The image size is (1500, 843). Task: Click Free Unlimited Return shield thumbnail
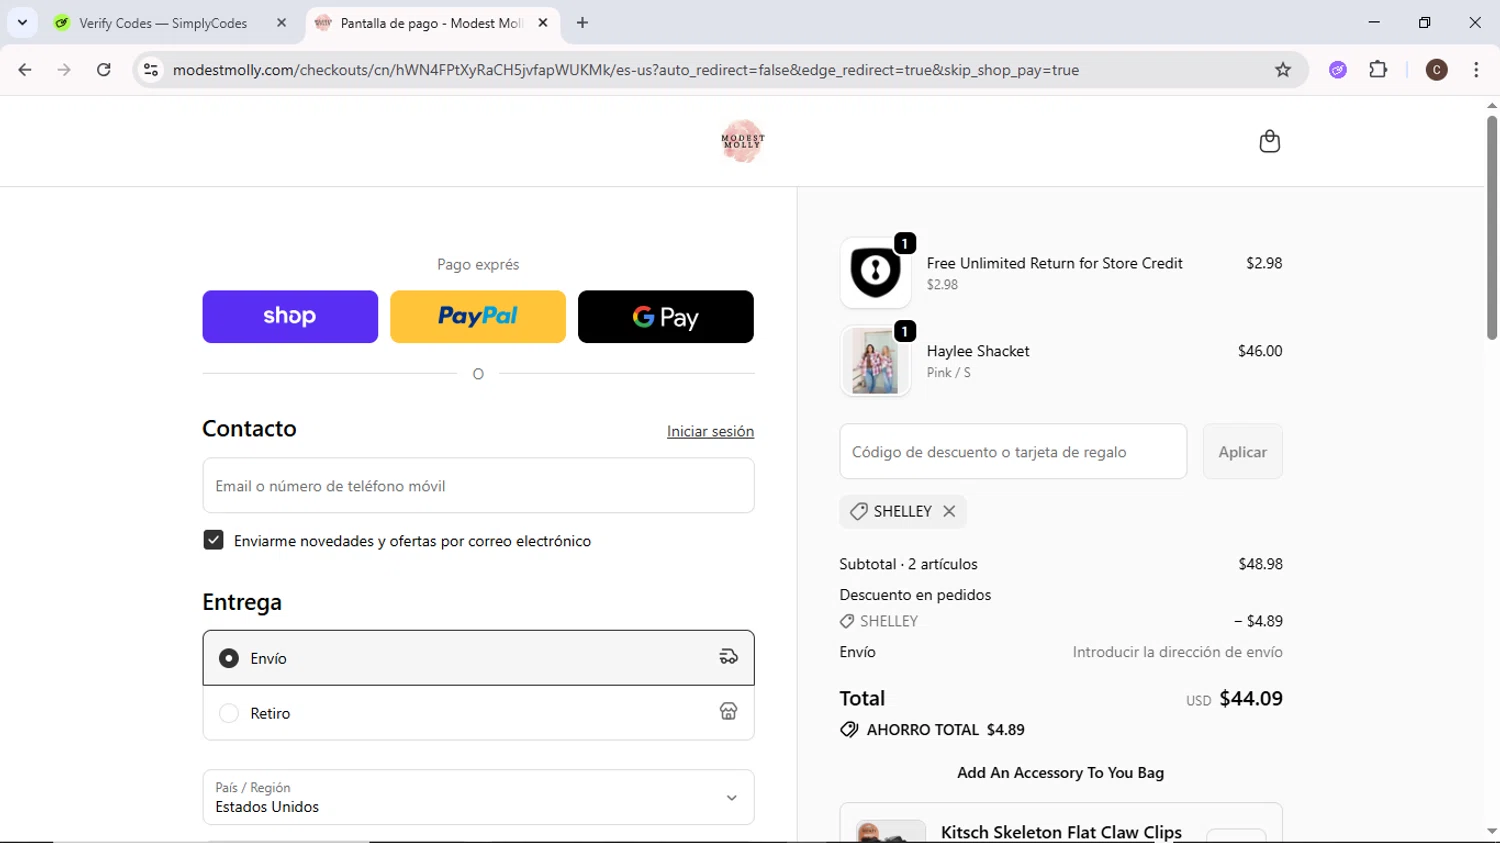pyautogui.click(x=875, y=273)
